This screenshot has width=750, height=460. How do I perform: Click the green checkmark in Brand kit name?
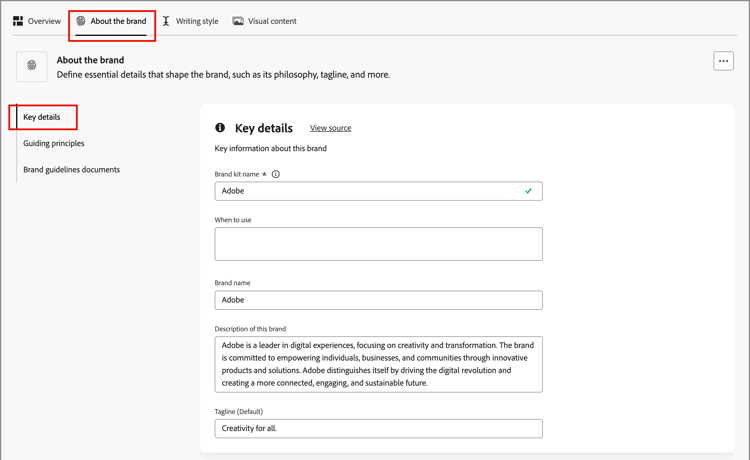tap(528, 191)
